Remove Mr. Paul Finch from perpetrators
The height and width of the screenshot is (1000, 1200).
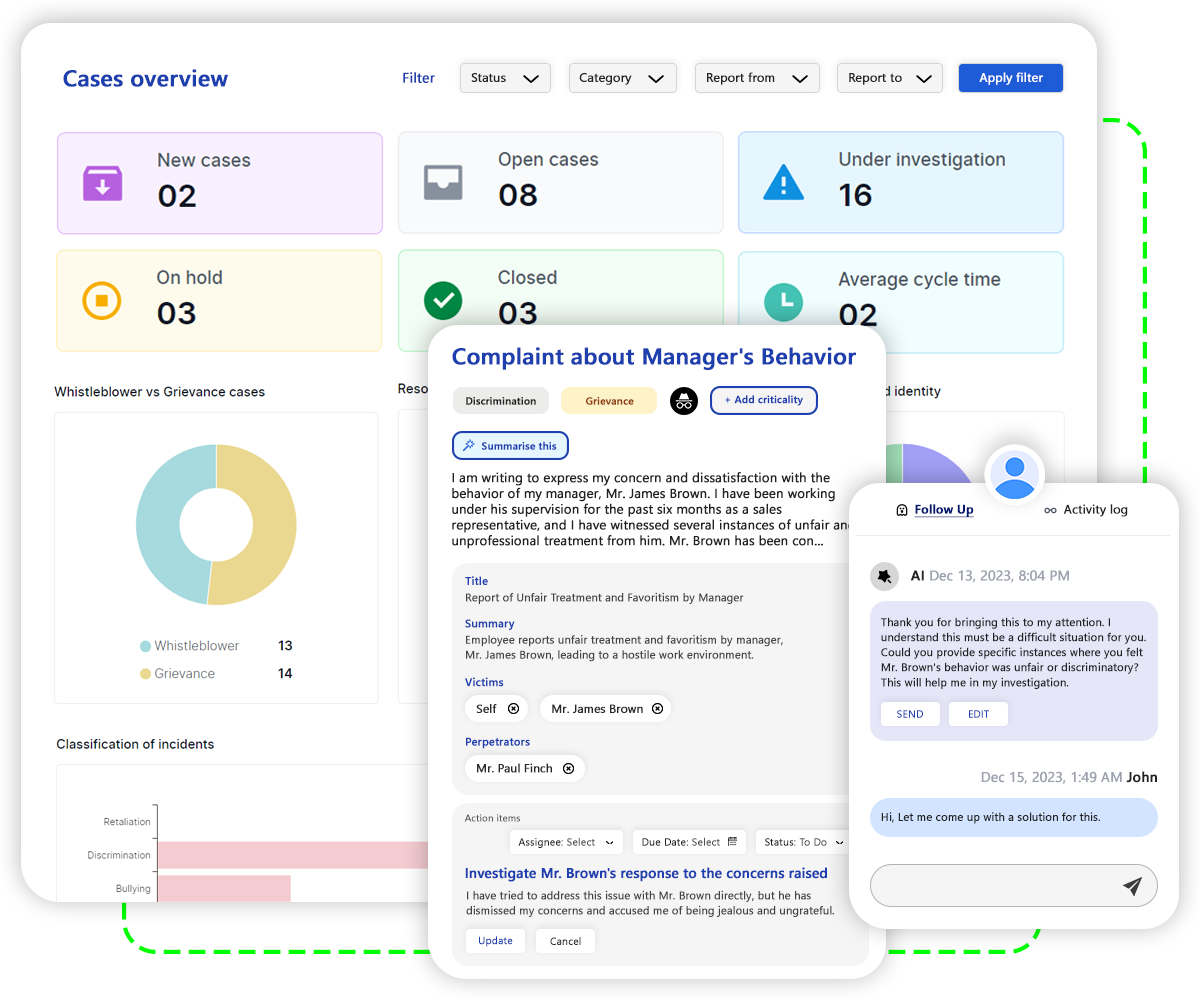point(568,769)
